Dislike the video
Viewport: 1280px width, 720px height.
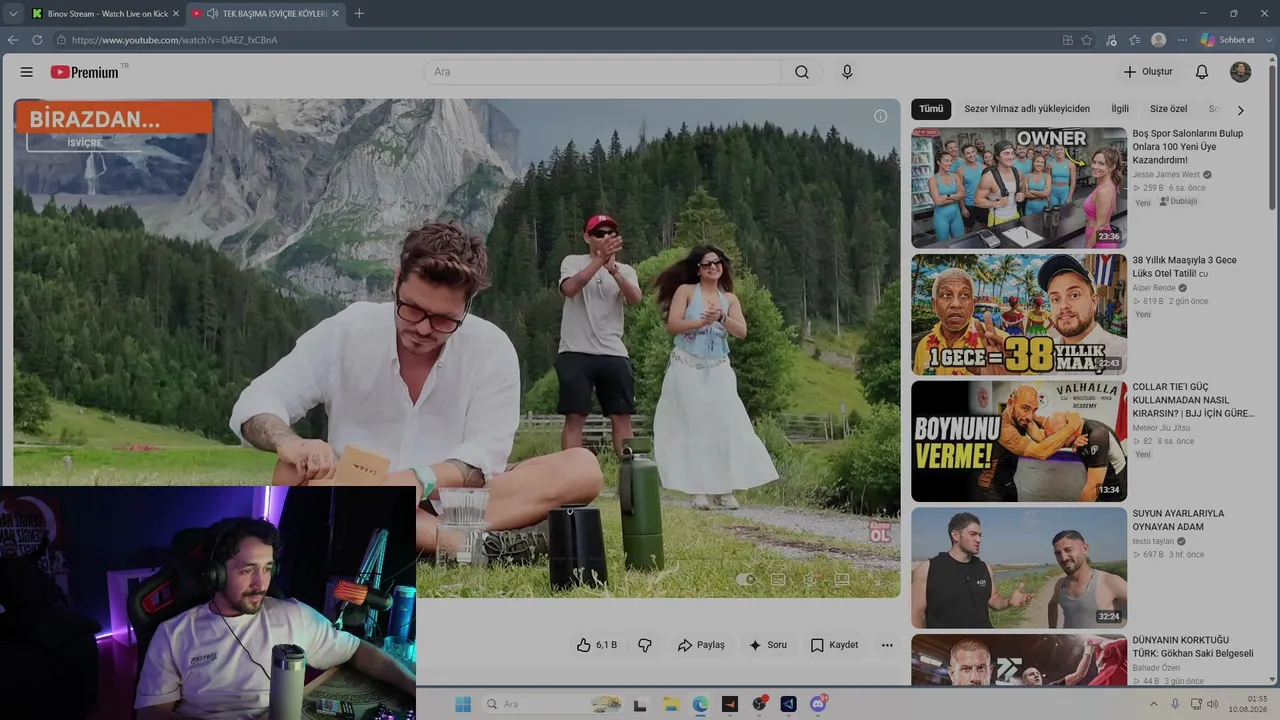pos(645,645)
